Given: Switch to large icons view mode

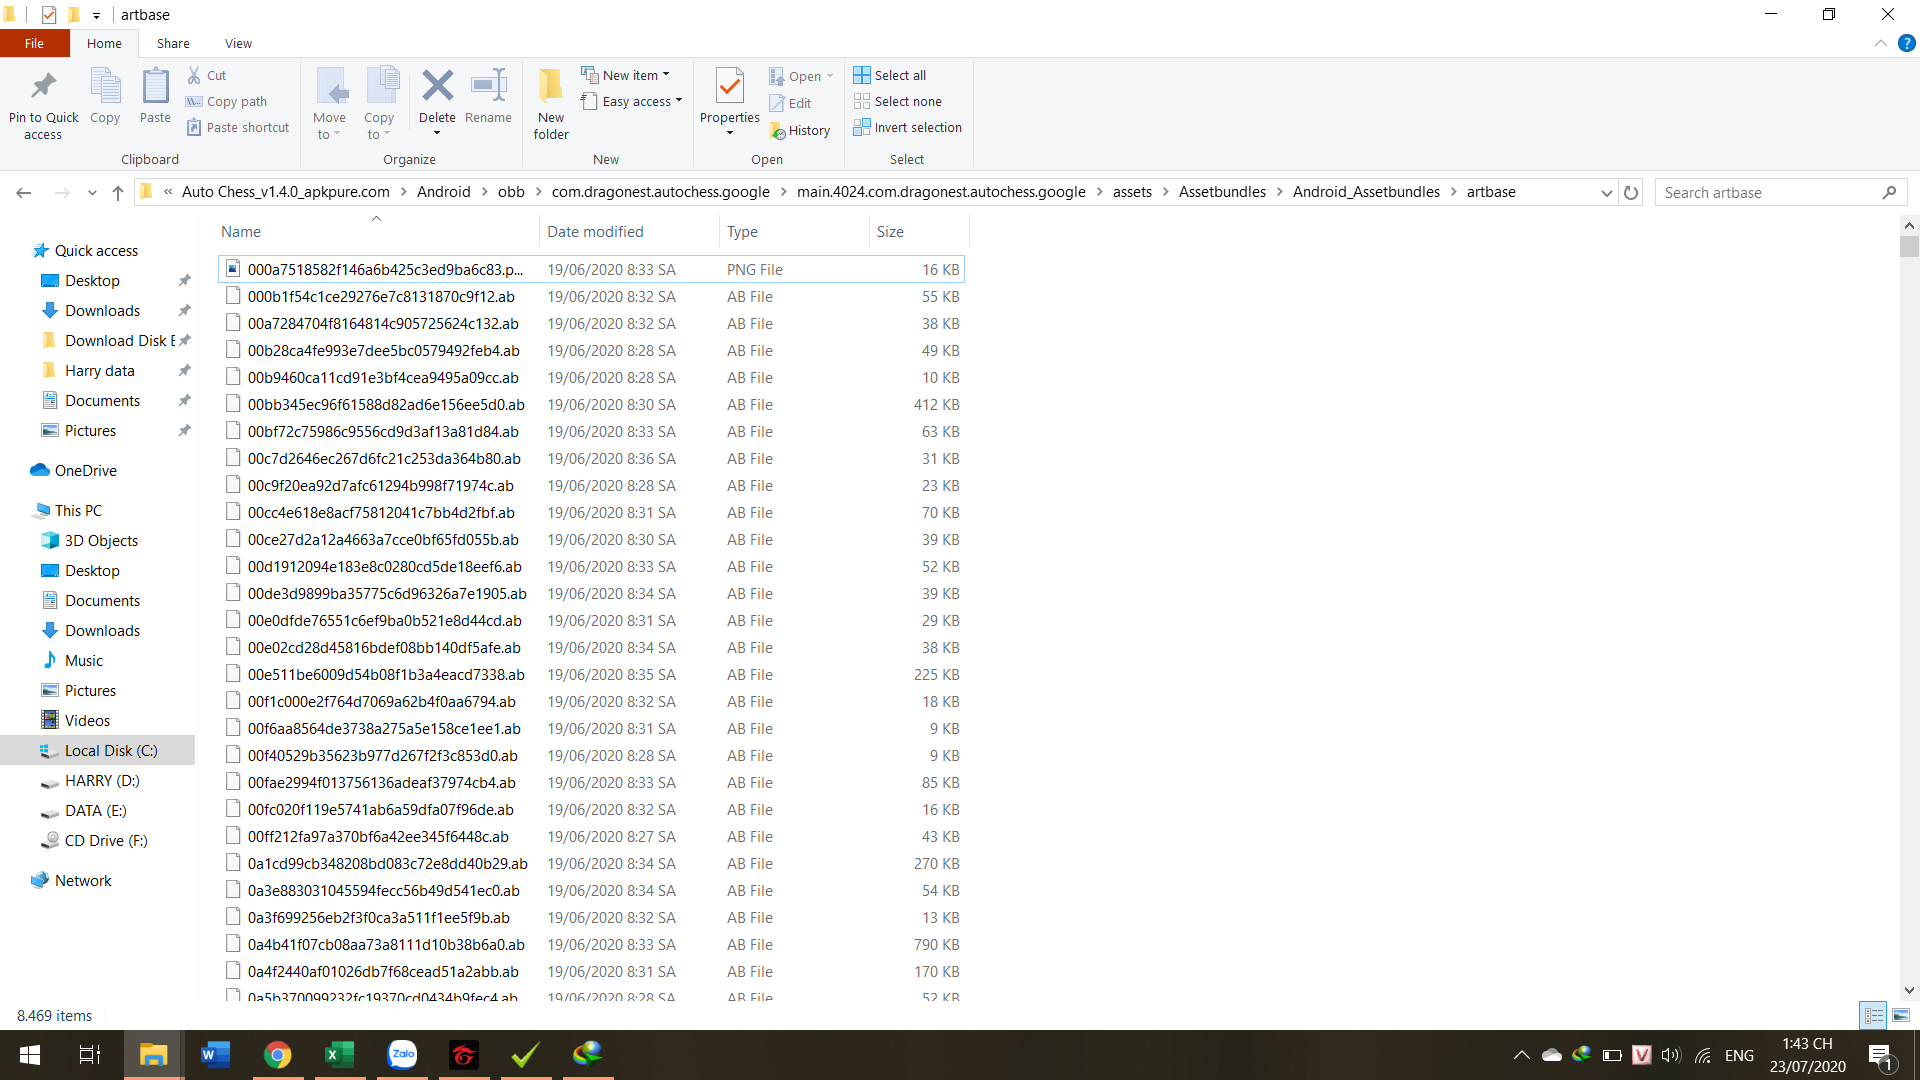Looking at the screenshot, I should pos(1901,1015).
